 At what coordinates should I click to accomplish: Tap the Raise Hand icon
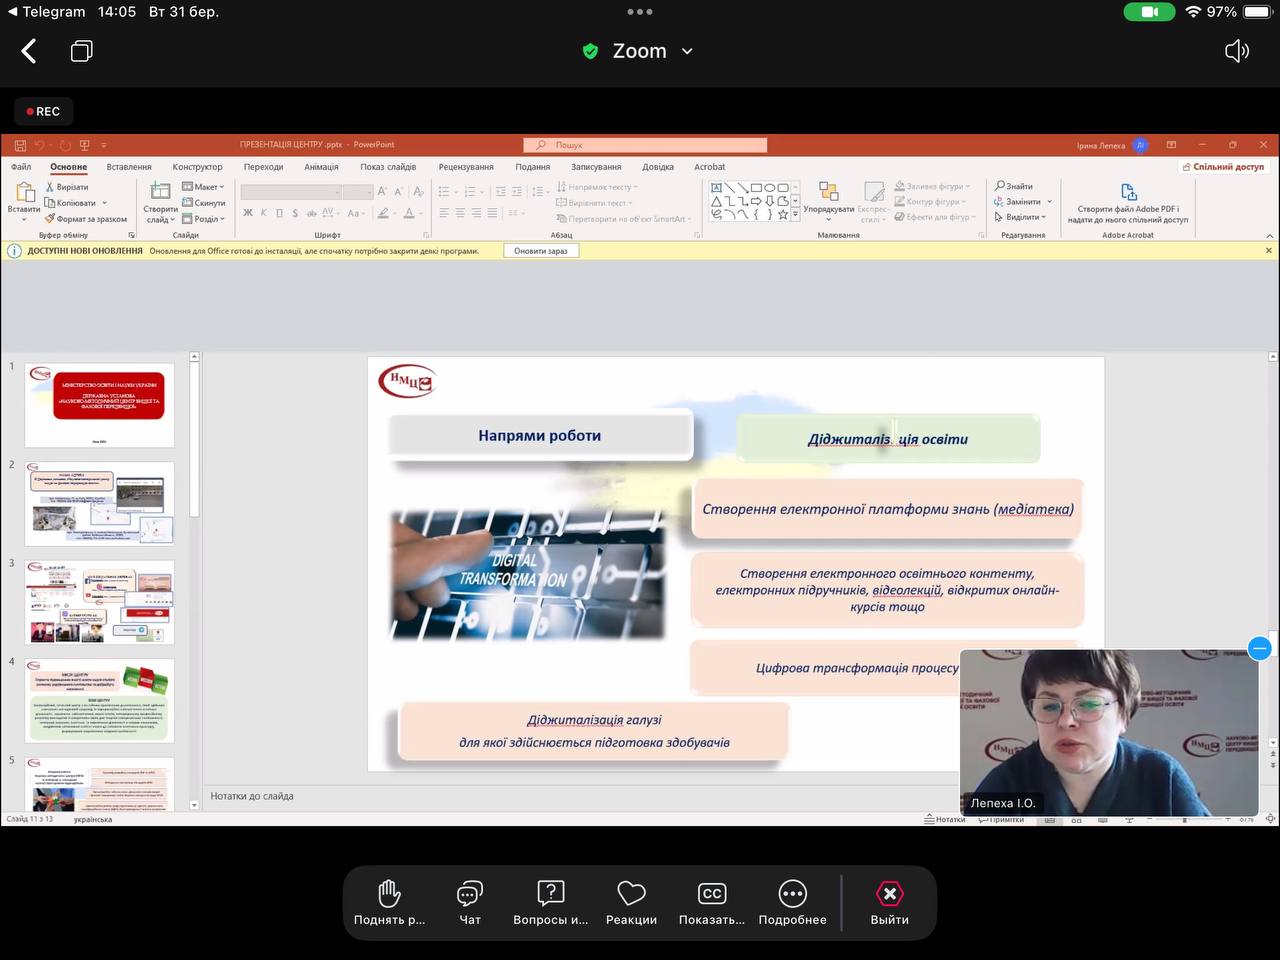pyautogui.click(x=389, y=894)
